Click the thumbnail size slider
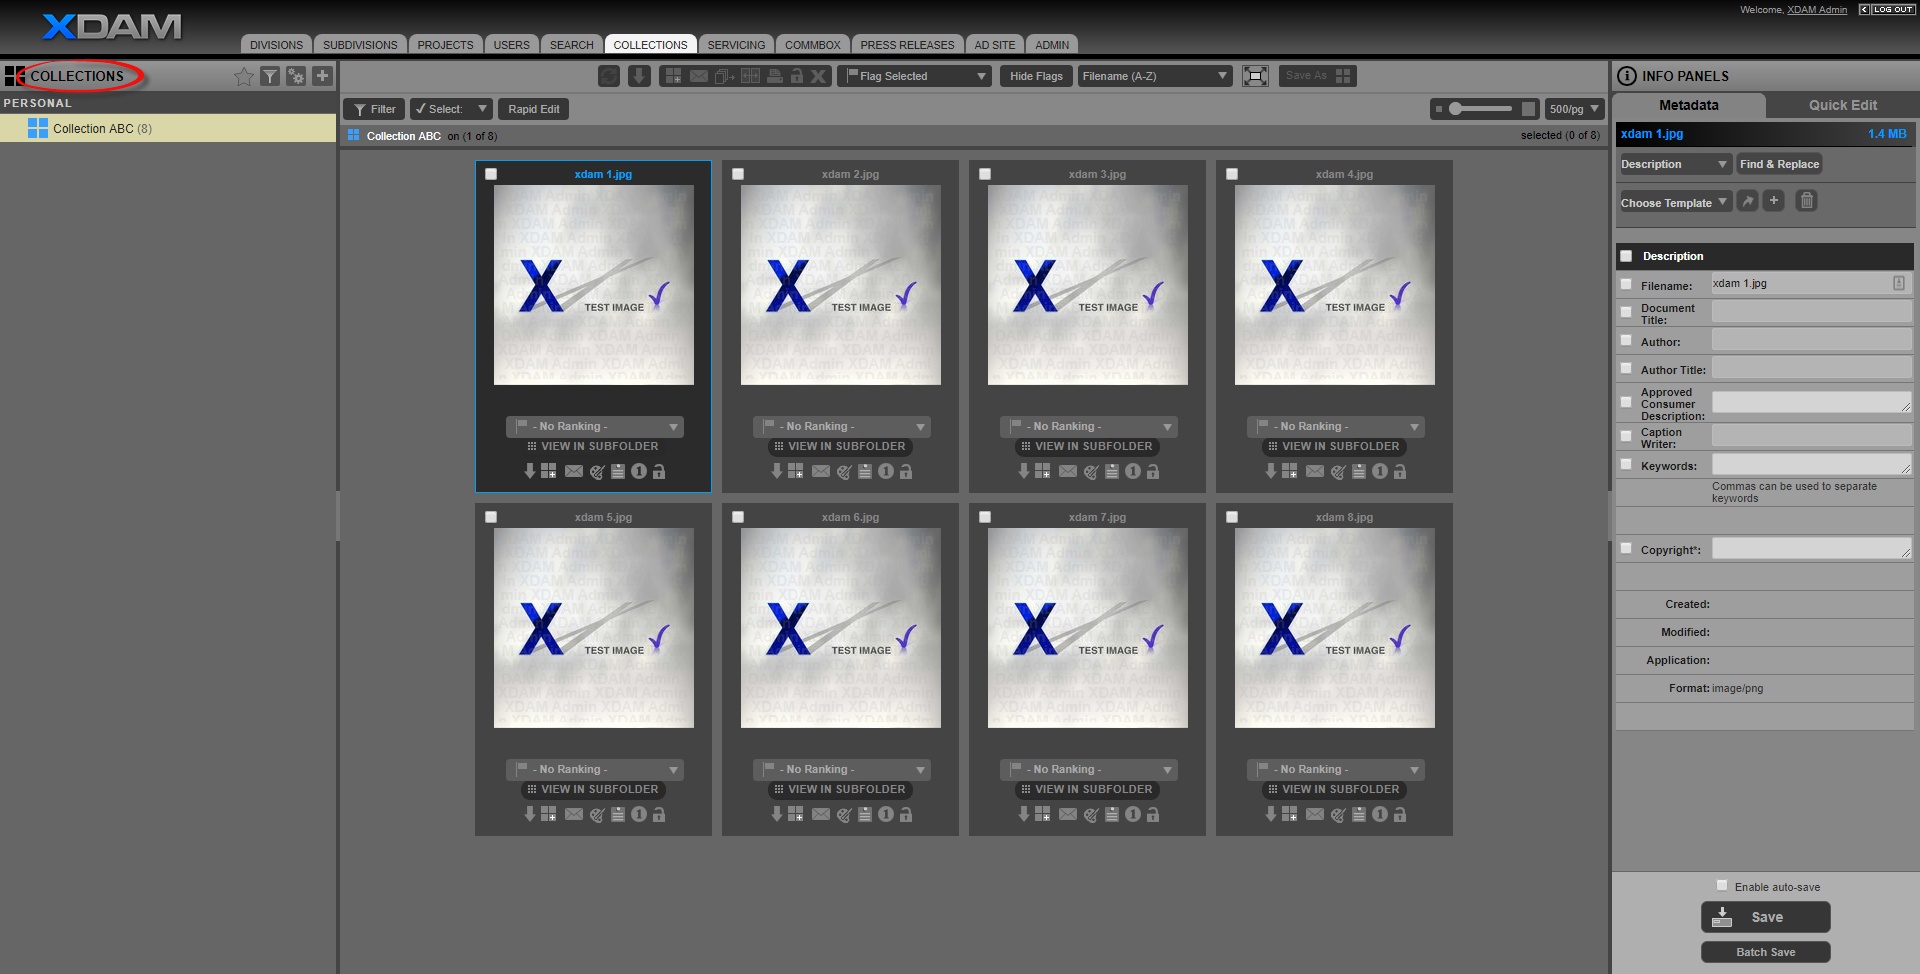Screen dimensions: 1920x974 click(x=1481, y=109)
